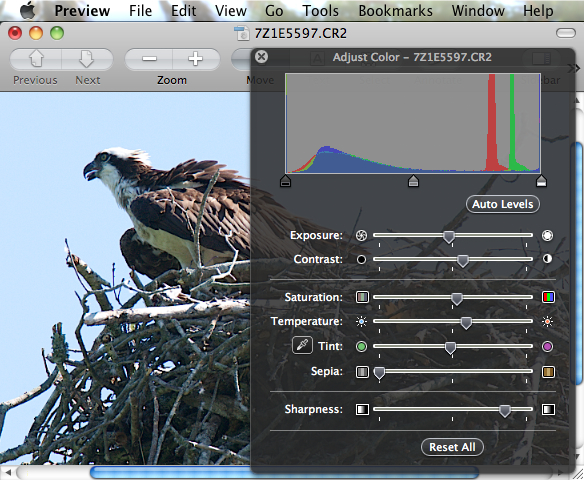
Task: Click the no-sepia gray icon
Action: 362,372
